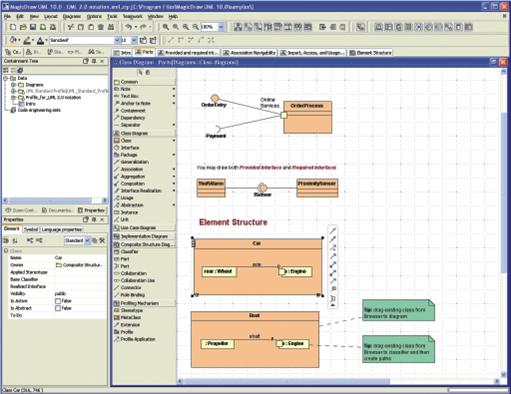Open the Diagrams menu
Image resolution: width=511 pixels, height=394 pixels.
(72, 16)
